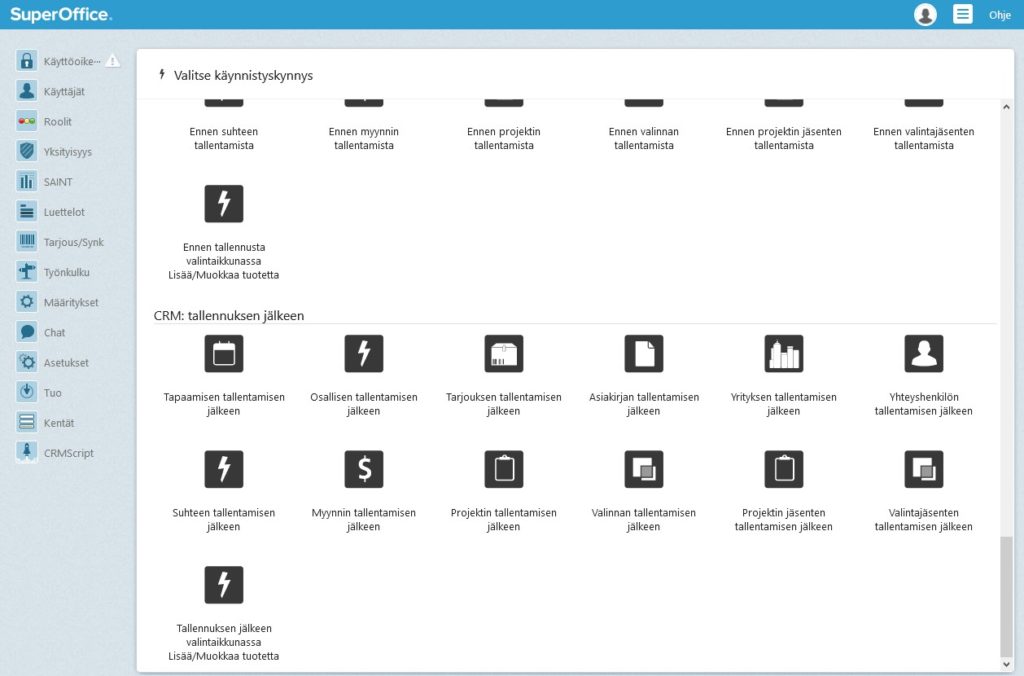
Task: Open the CRMScript sidebar section
Action: pos(68,453)
